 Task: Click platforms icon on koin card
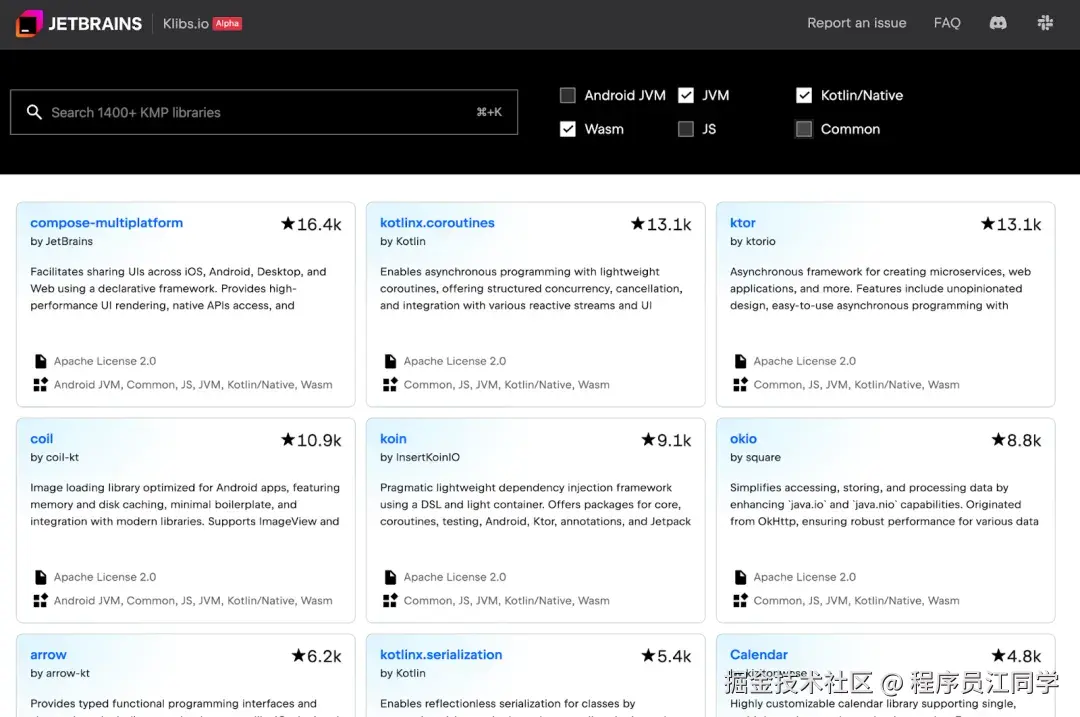coord(391,600)
